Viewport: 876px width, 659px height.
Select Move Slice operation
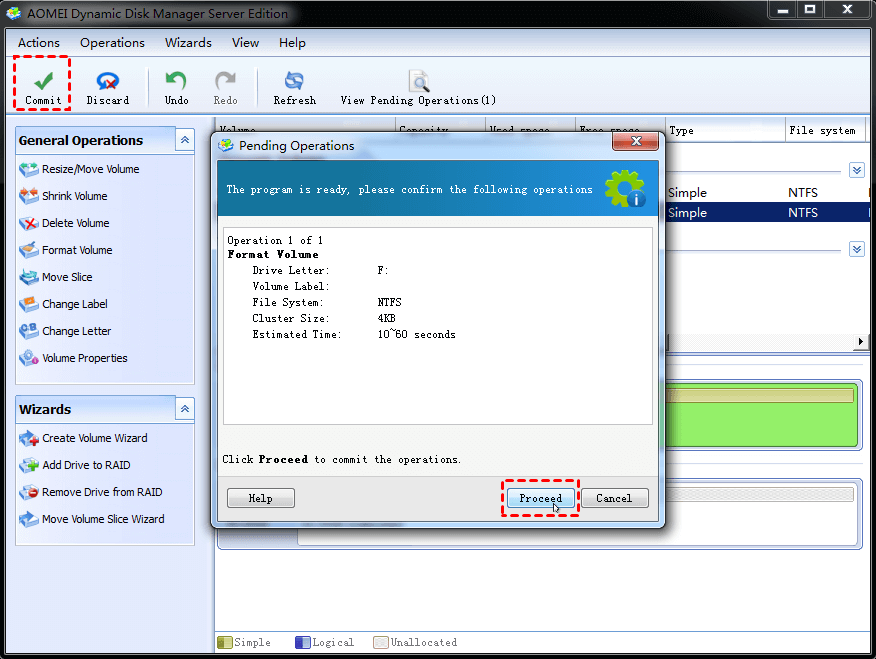[55, 277]
